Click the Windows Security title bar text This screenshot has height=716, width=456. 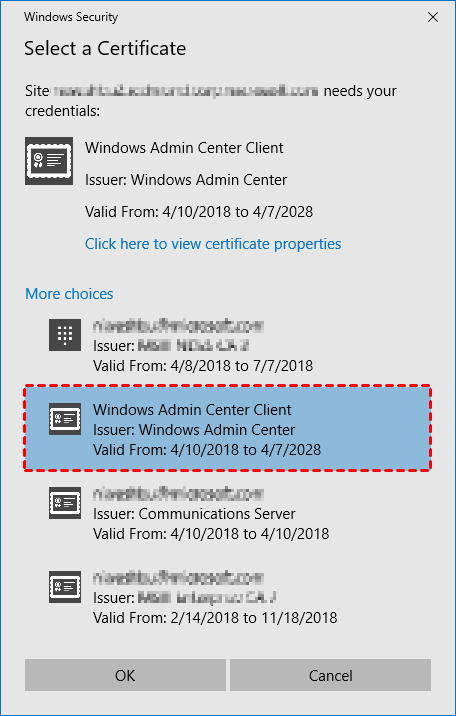tap(71, 17)
